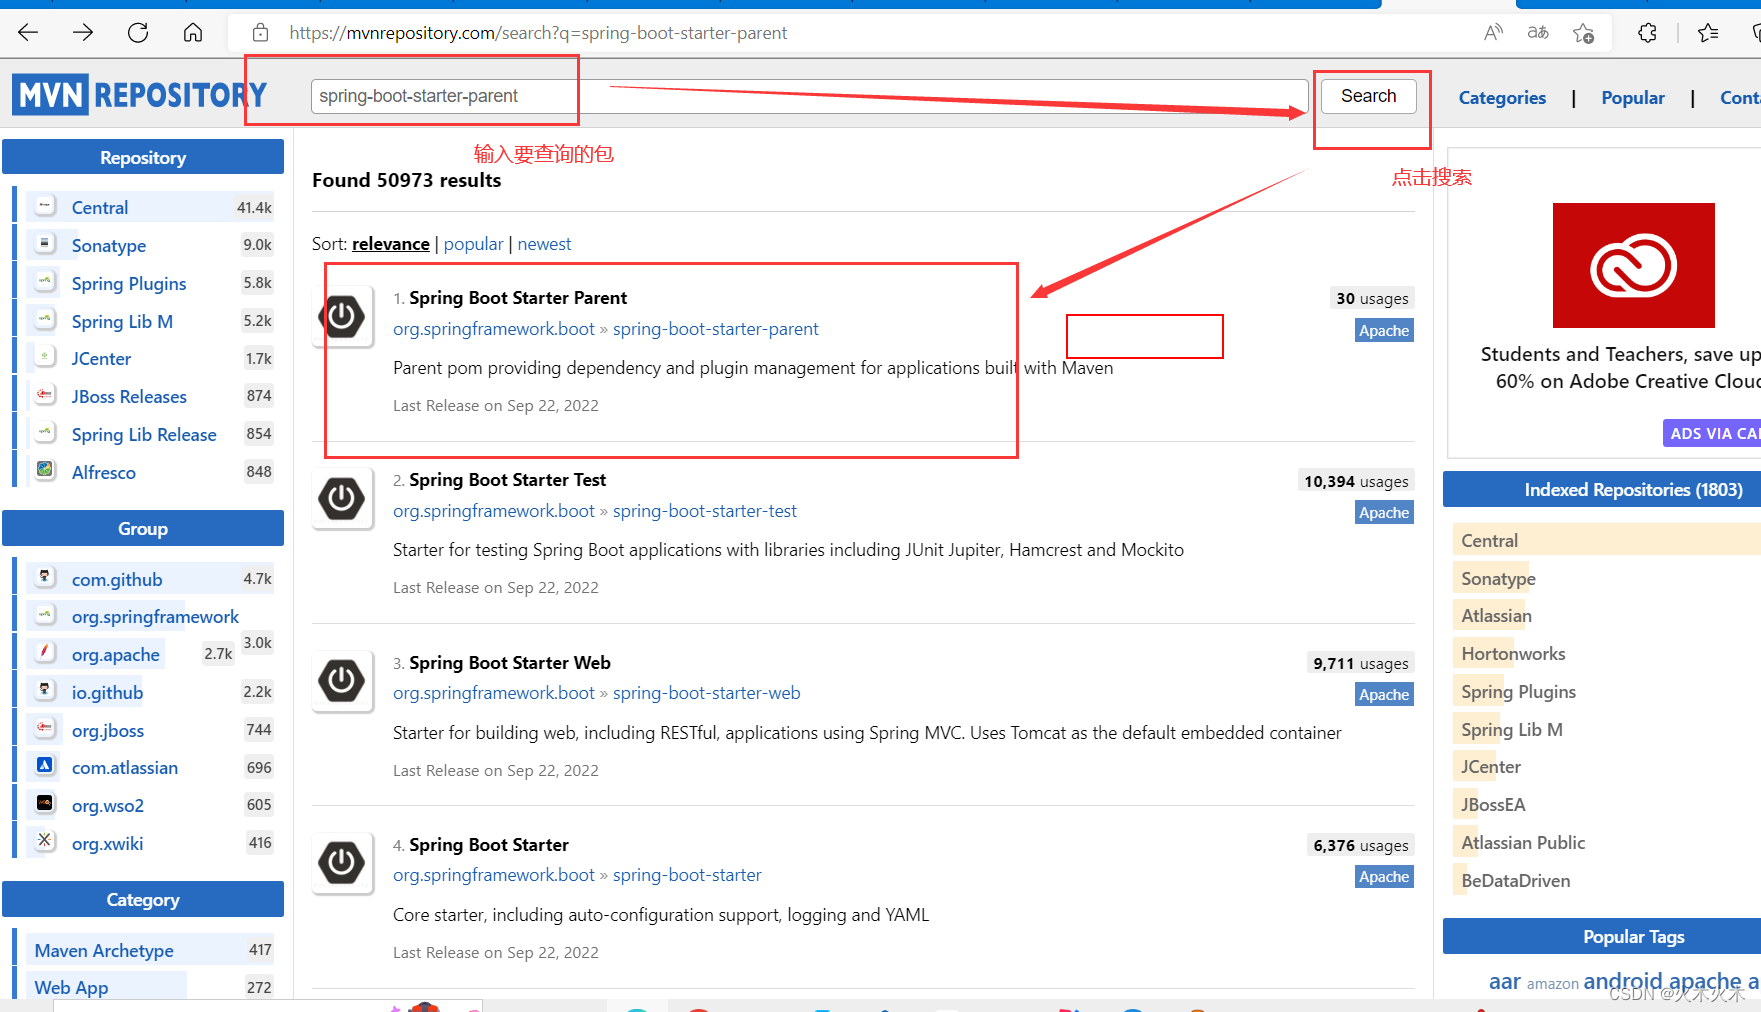
Task: Click the search text input field
Action: [809, 96]
